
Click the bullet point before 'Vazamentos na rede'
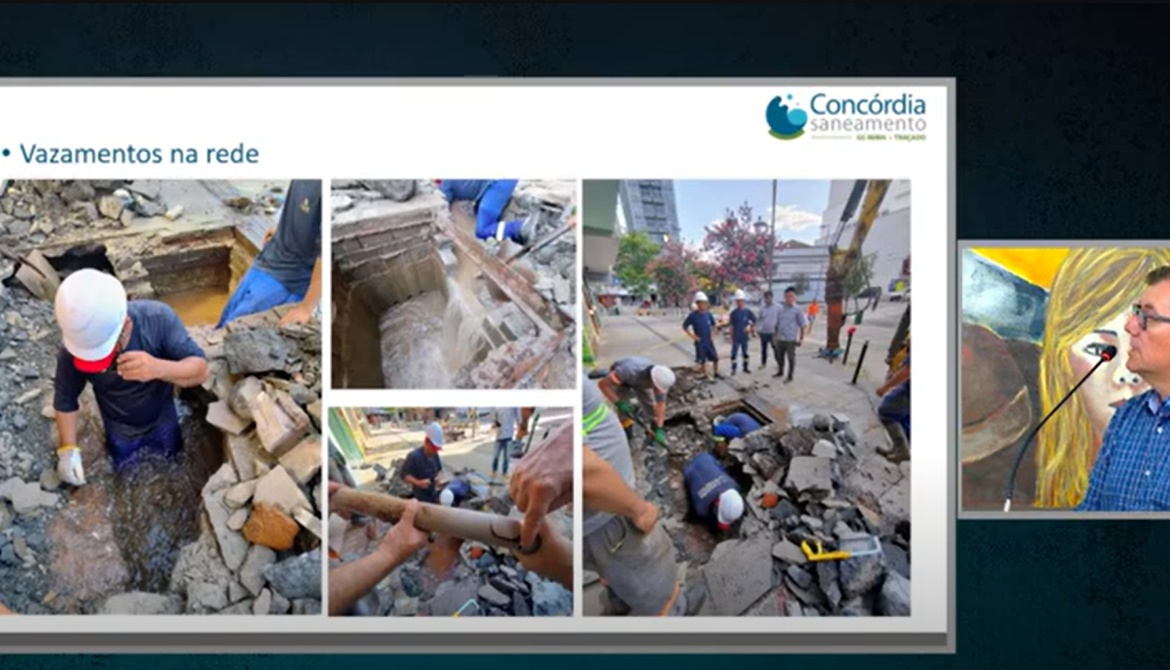(6, 155)
